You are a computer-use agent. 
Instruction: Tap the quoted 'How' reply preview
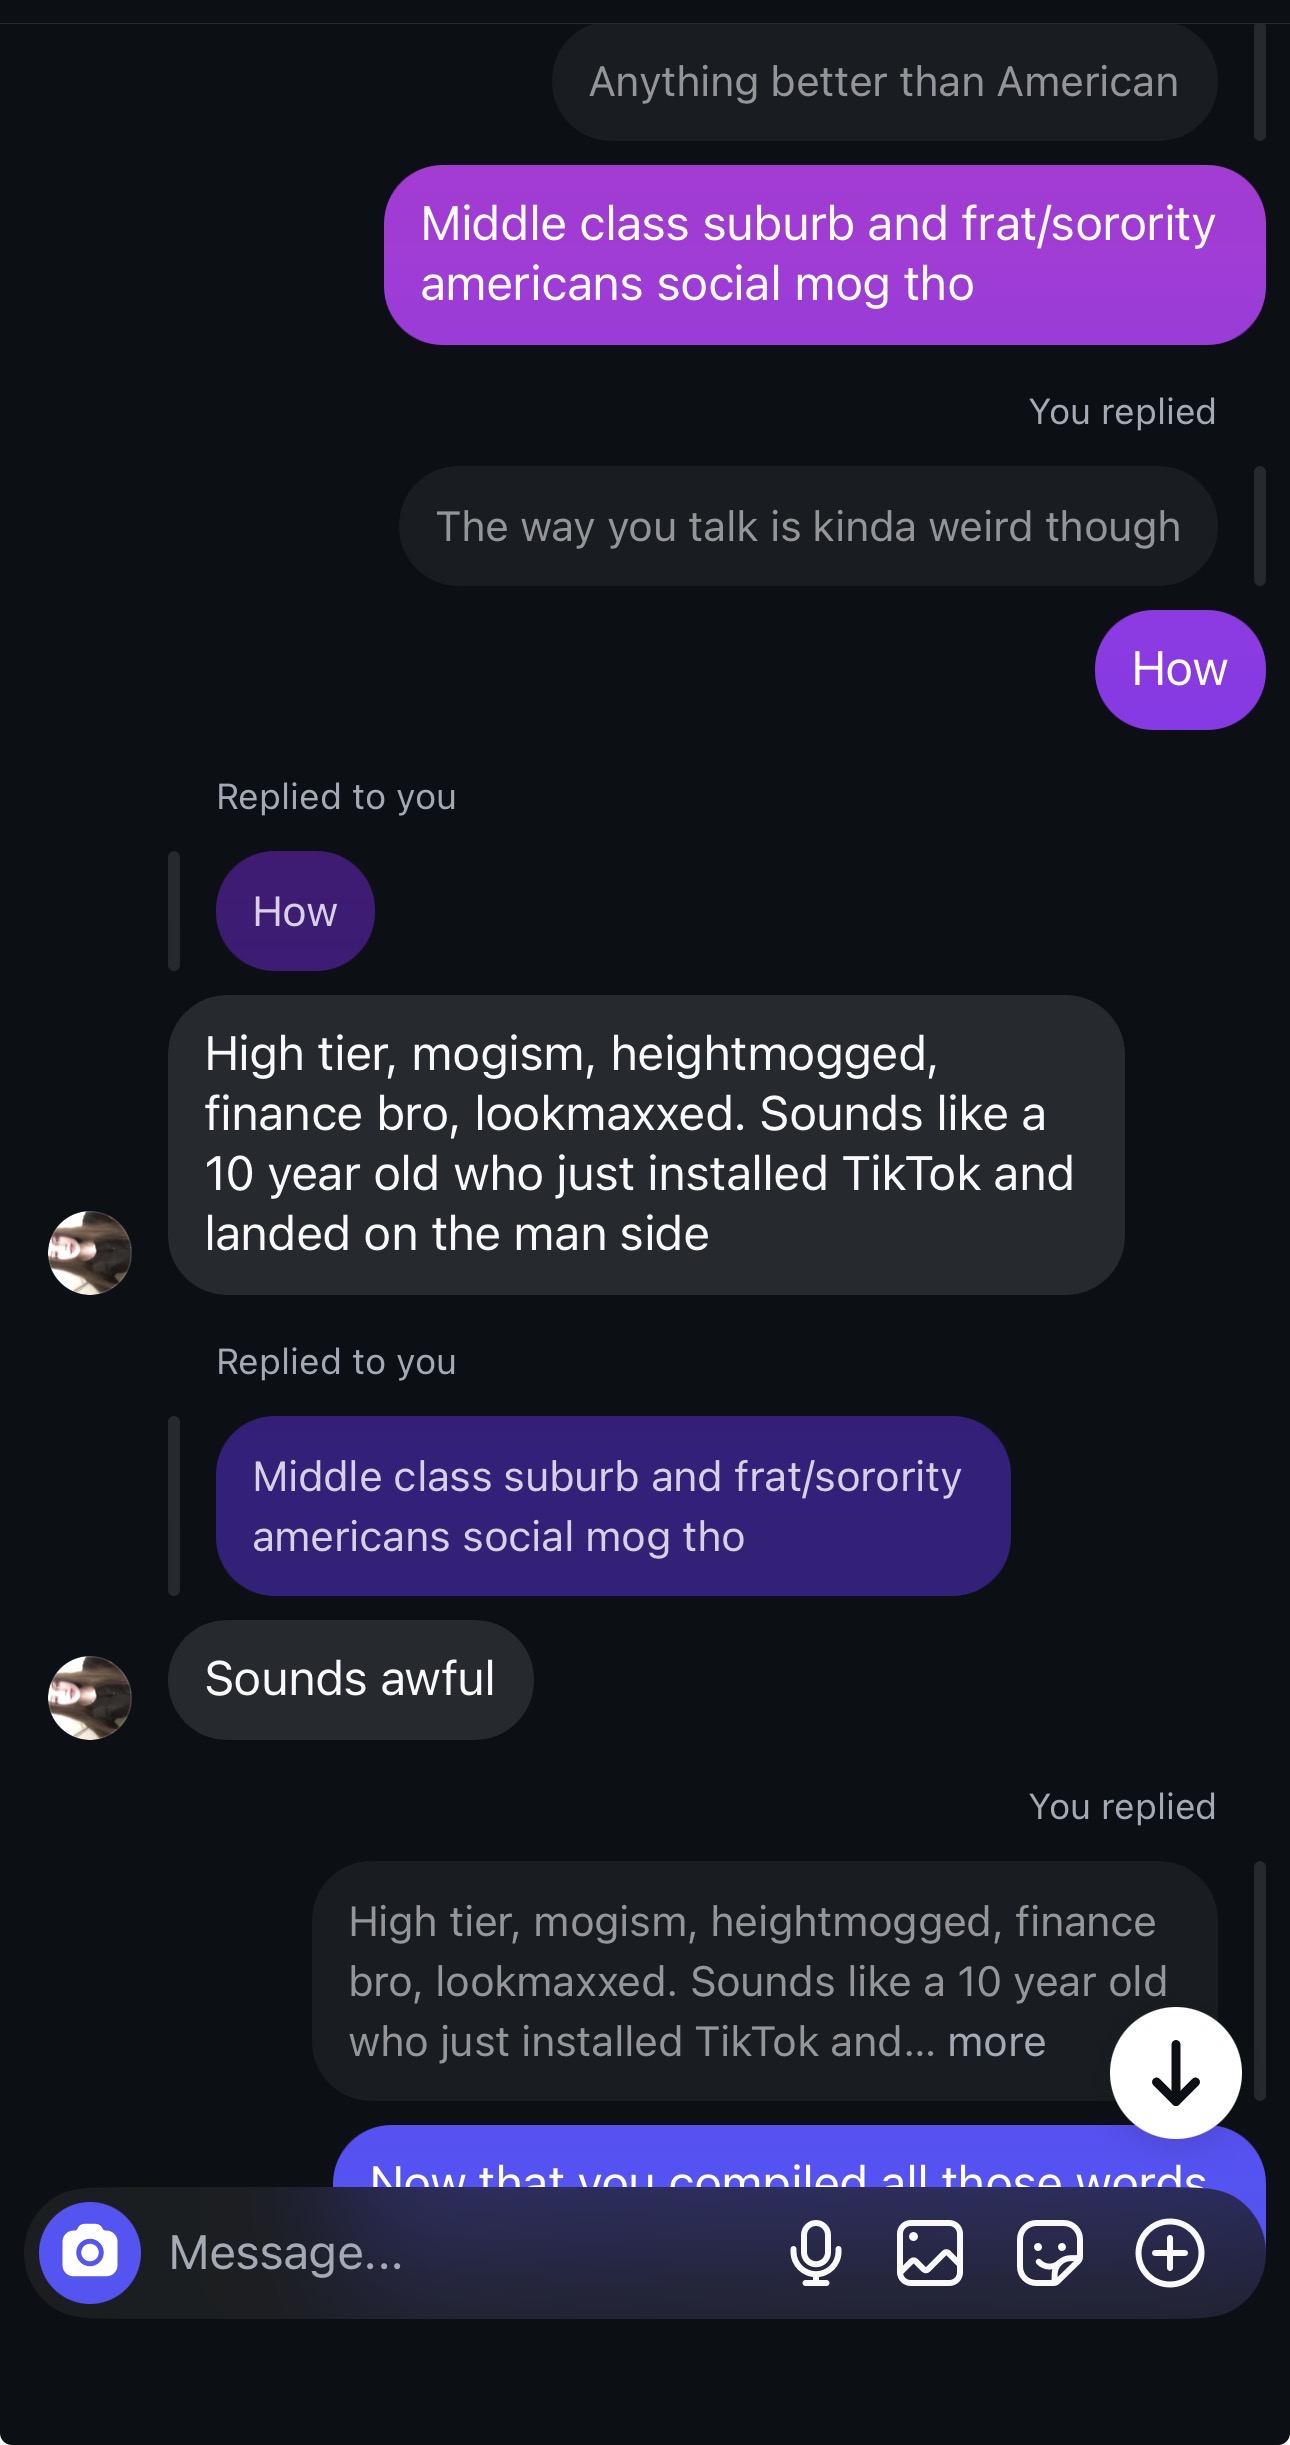point(295,911)
